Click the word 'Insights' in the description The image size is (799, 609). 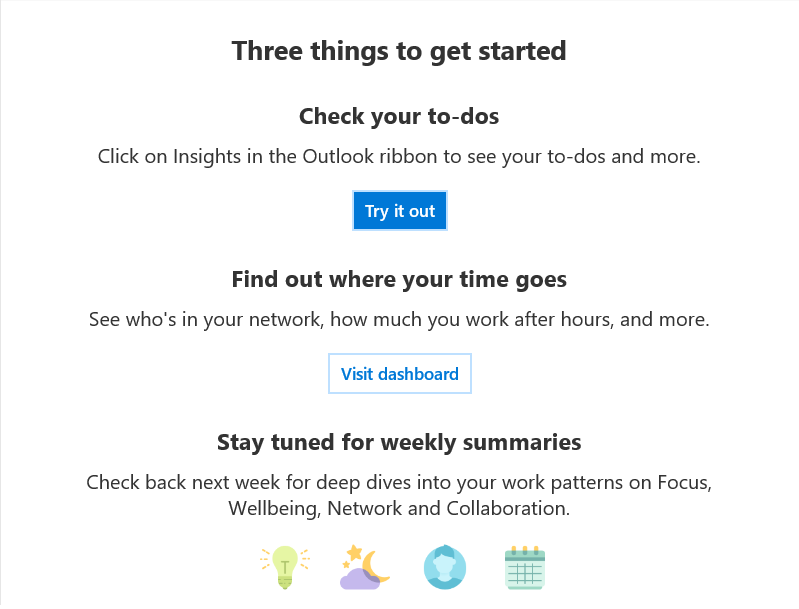click(x=207, y=156)
